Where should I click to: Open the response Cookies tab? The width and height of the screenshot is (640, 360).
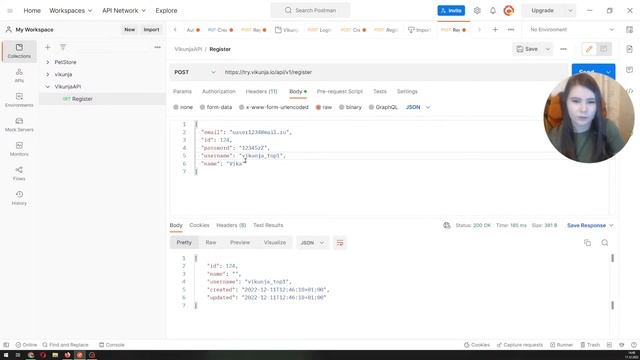click(x=199, y=225)
